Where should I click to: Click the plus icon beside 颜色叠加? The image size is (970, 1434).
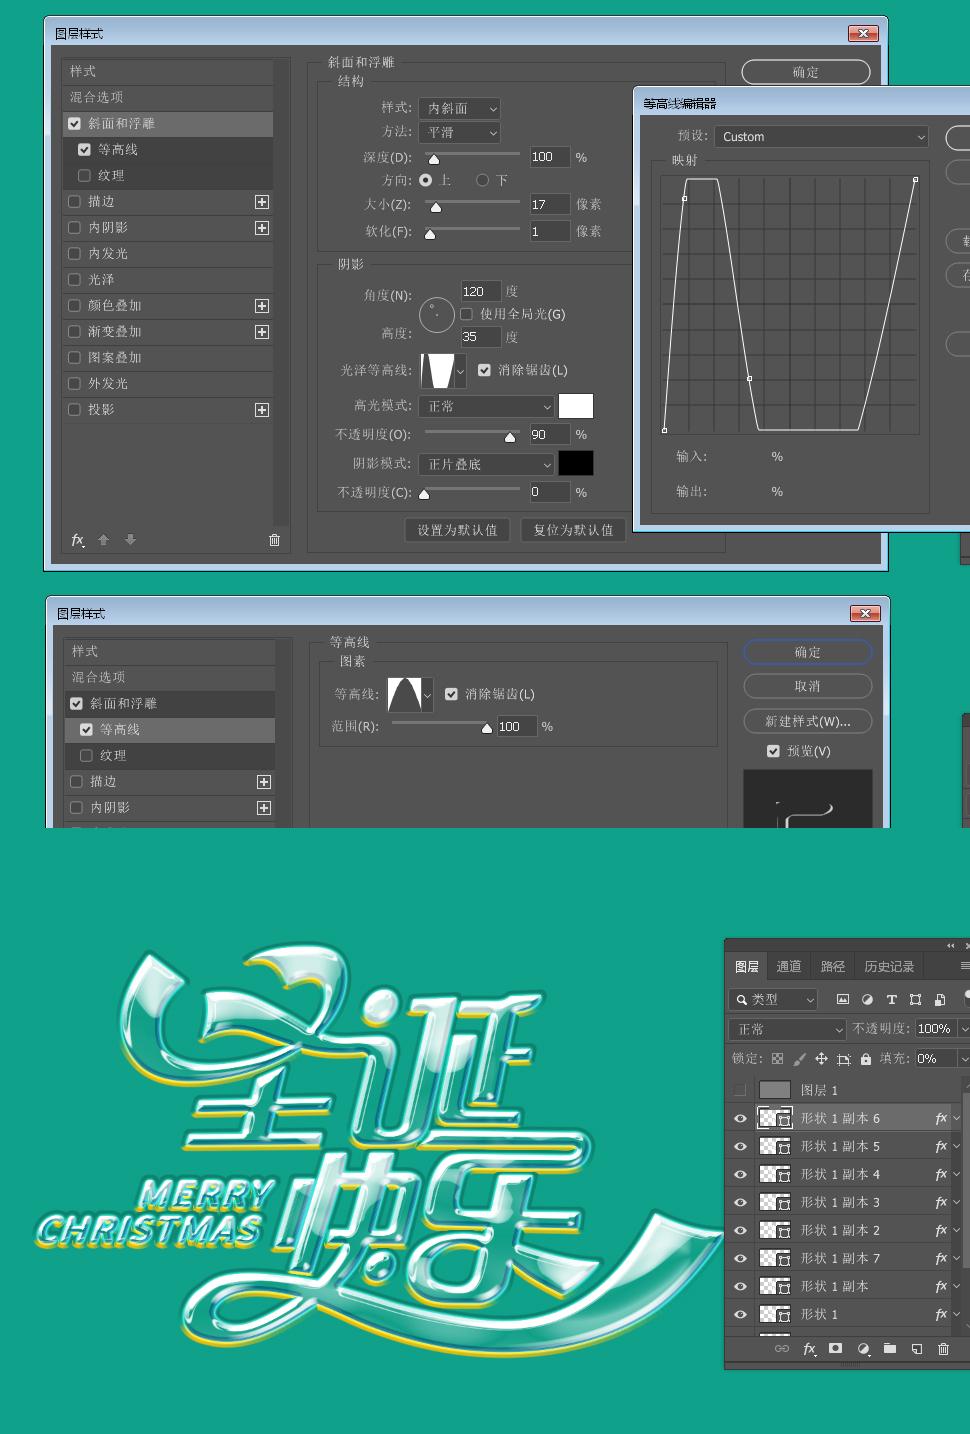point(262,306)
